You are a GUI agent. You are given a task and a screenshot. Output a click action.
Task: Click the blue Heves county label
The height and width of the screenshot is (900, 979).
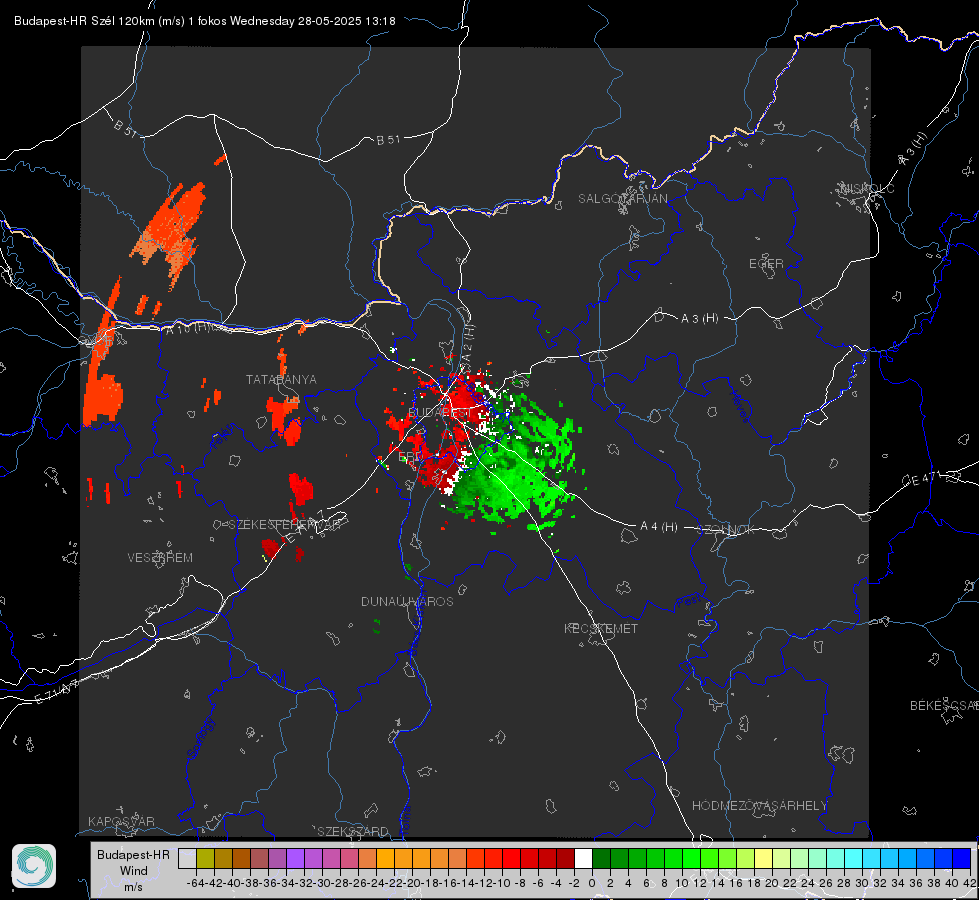739,407
